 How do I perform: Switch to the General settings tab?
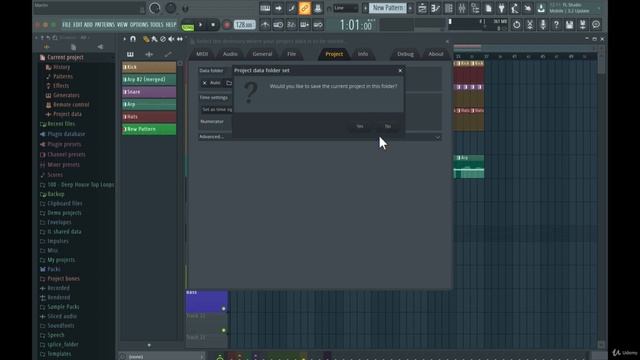click(x=262, y=54)
